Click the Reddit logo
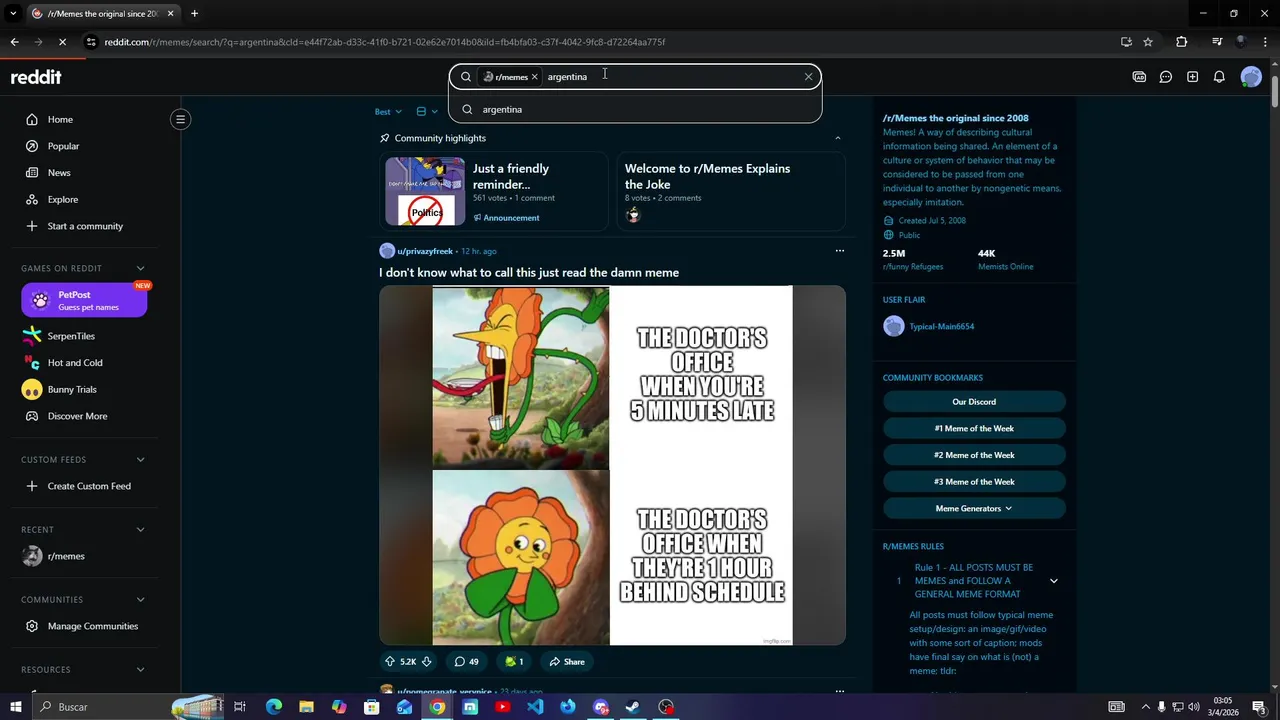The height and width of the screenshot is (720, 1280). click(36, 77)
